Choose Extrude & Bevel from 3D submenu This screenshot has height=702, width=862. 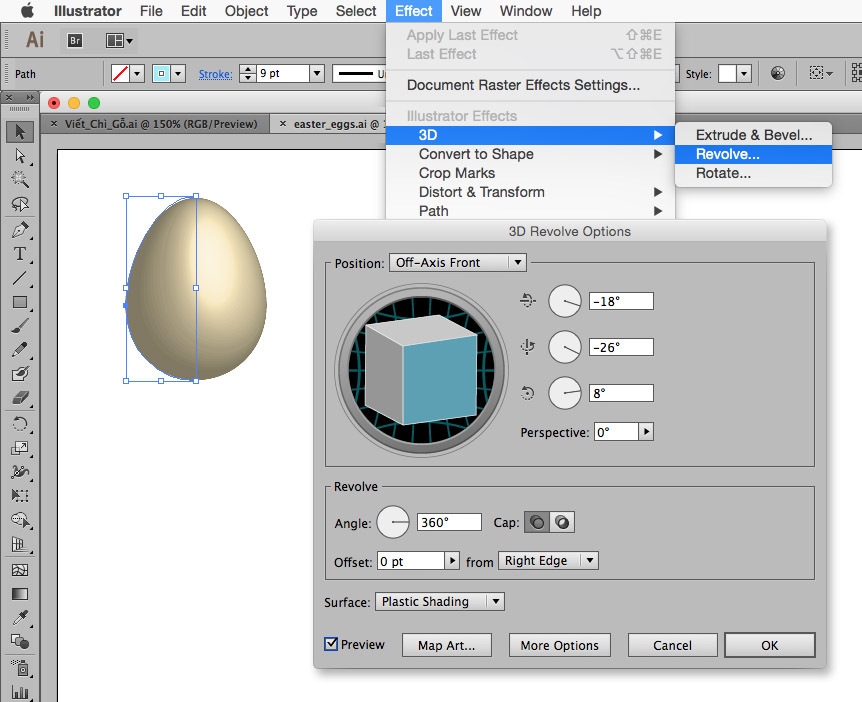753,135
